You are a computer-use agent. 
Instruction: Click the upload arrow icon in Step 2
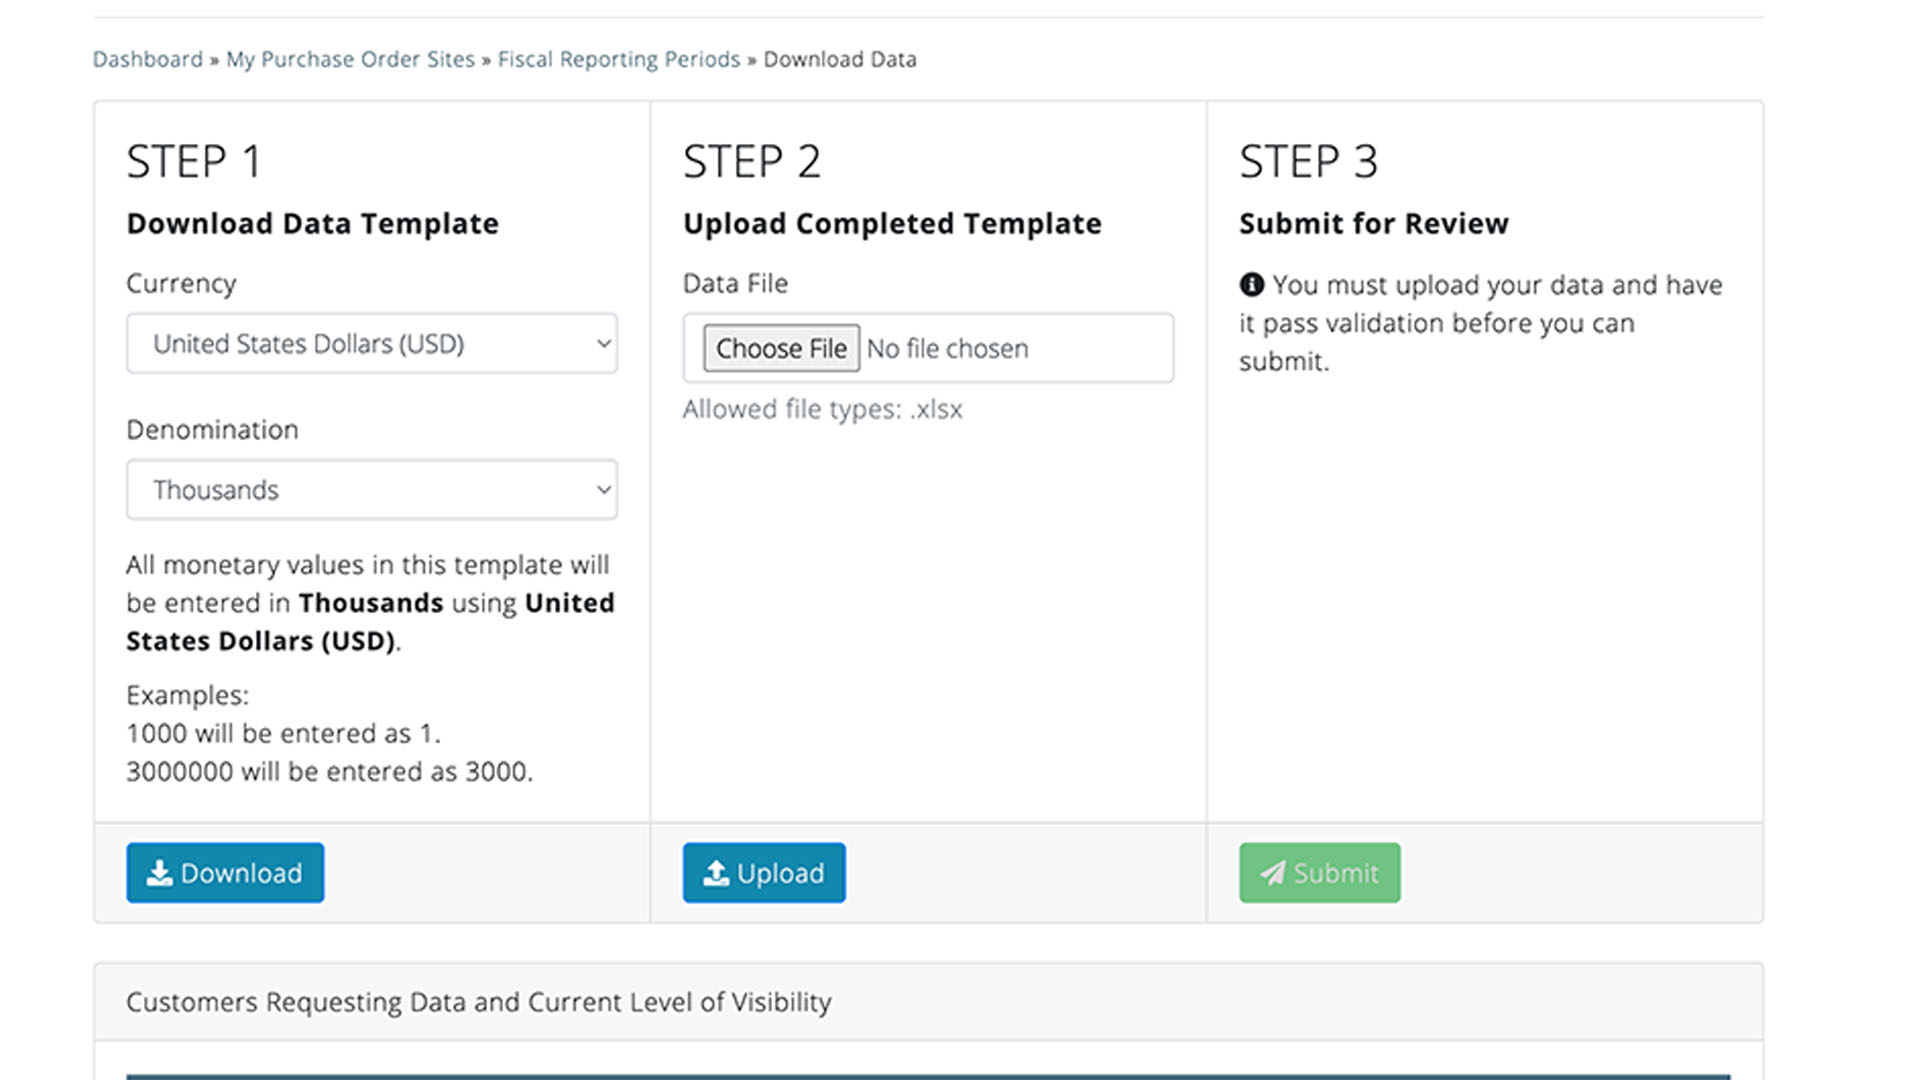point(716,873)
